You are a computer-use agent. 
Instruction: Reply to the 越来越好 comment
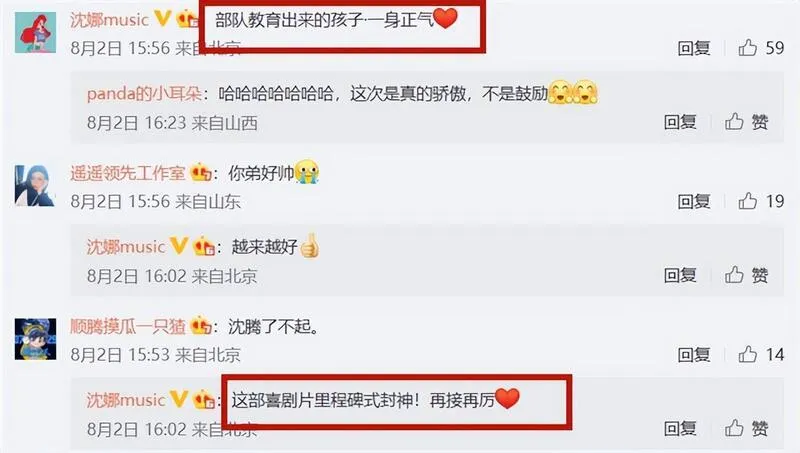[x=680, y=275]
